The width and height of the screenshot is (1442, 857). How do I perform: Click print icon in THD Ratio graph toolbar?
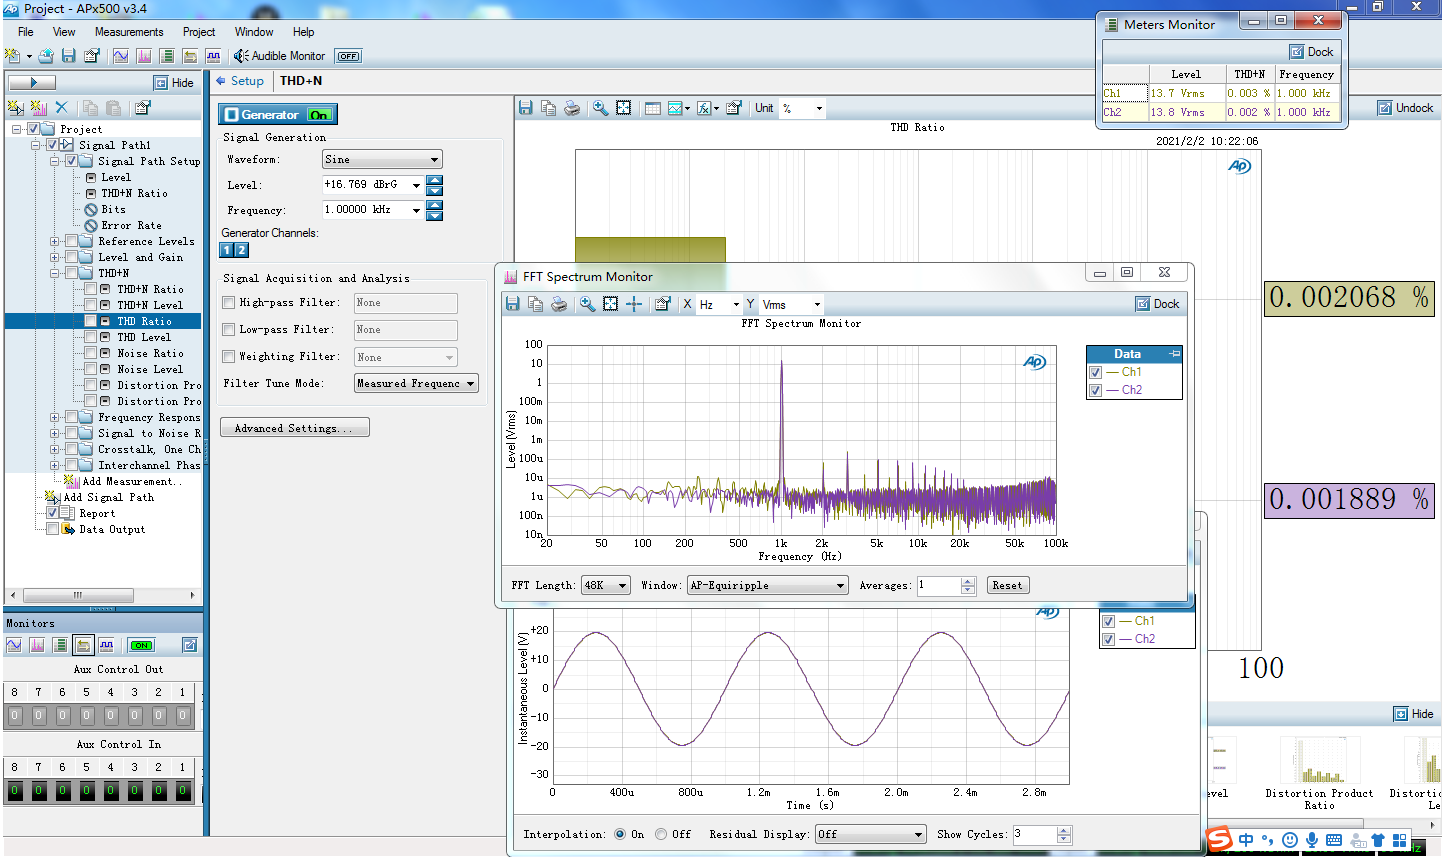[571, 108]
